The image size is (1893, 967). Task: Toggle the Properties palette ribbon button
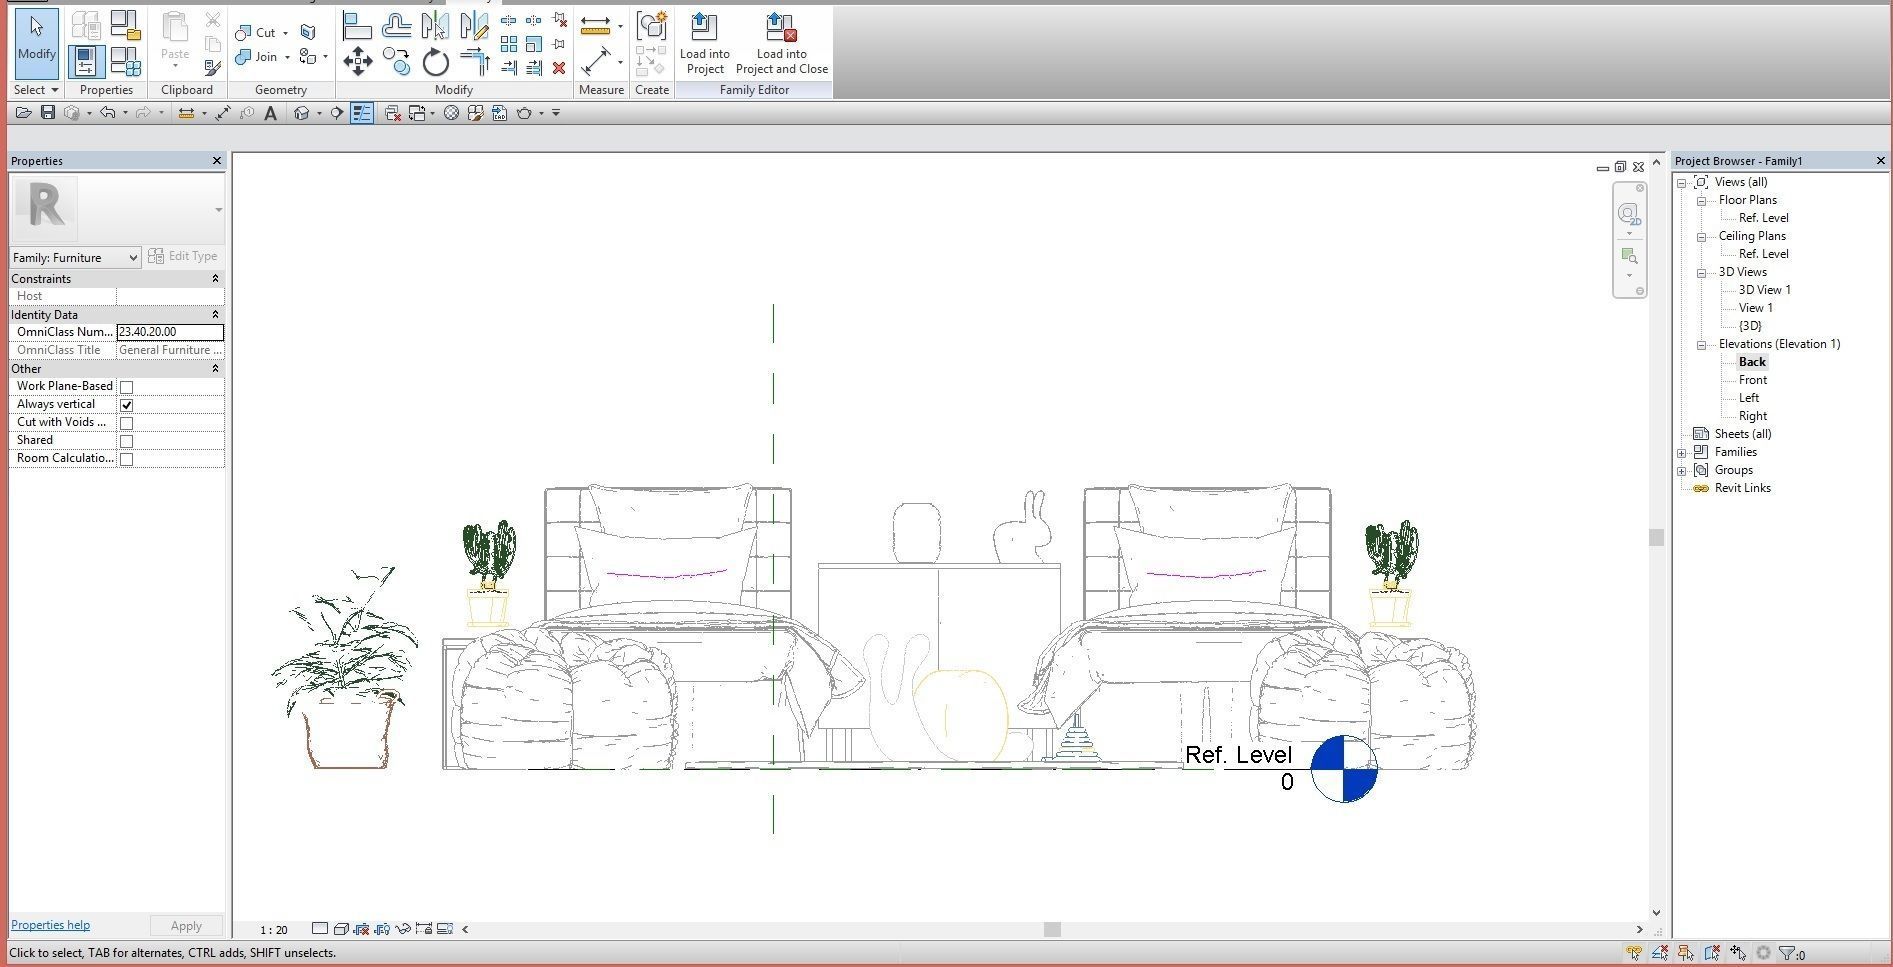(86, 61)
